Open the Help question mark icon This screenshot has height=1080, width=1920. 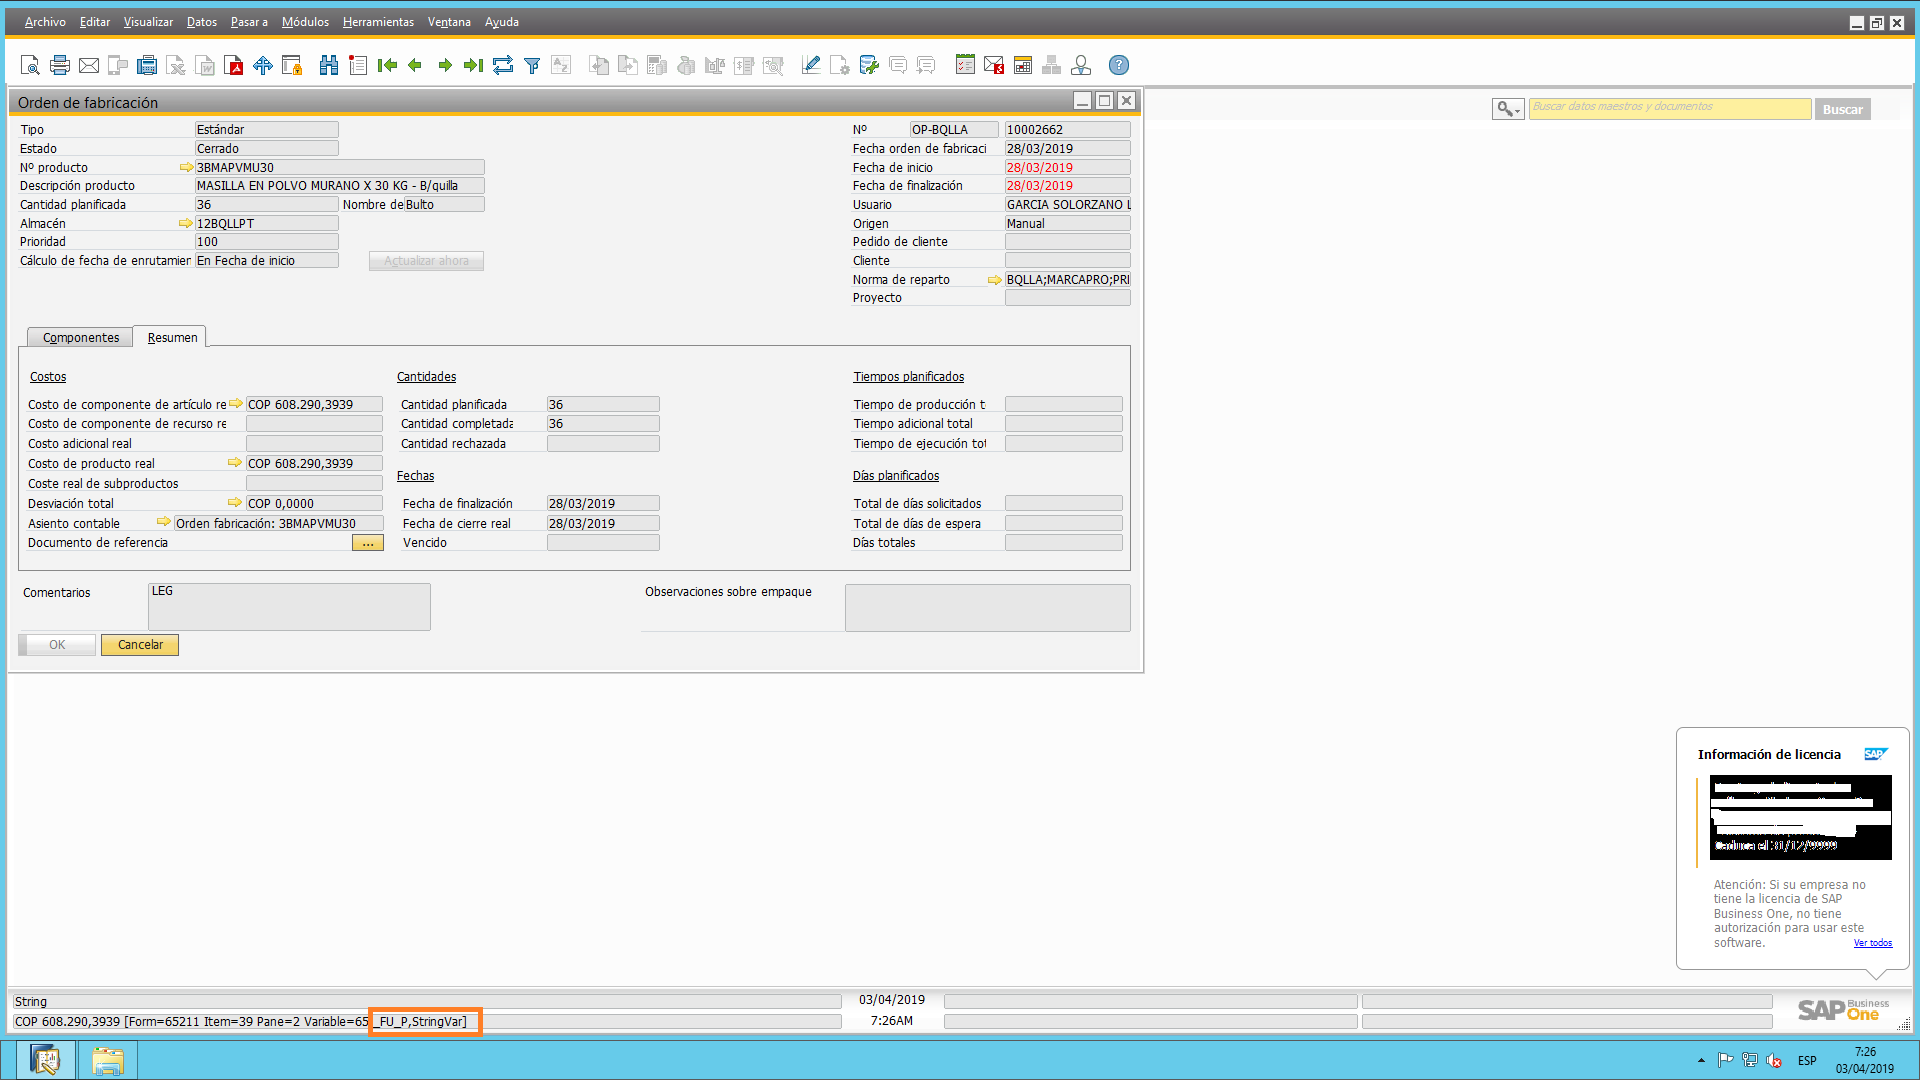(x=1119, y=65)
